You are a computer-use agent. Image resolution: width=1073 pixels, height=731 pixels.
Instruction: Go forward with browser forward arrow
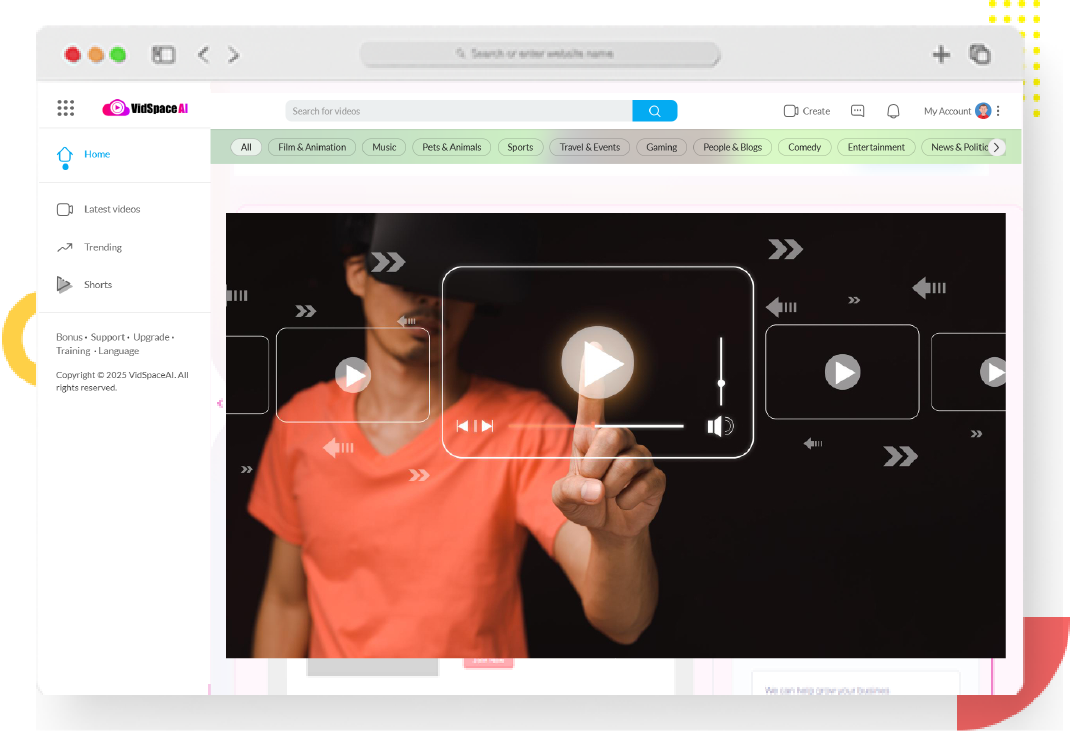click(234, 55)
